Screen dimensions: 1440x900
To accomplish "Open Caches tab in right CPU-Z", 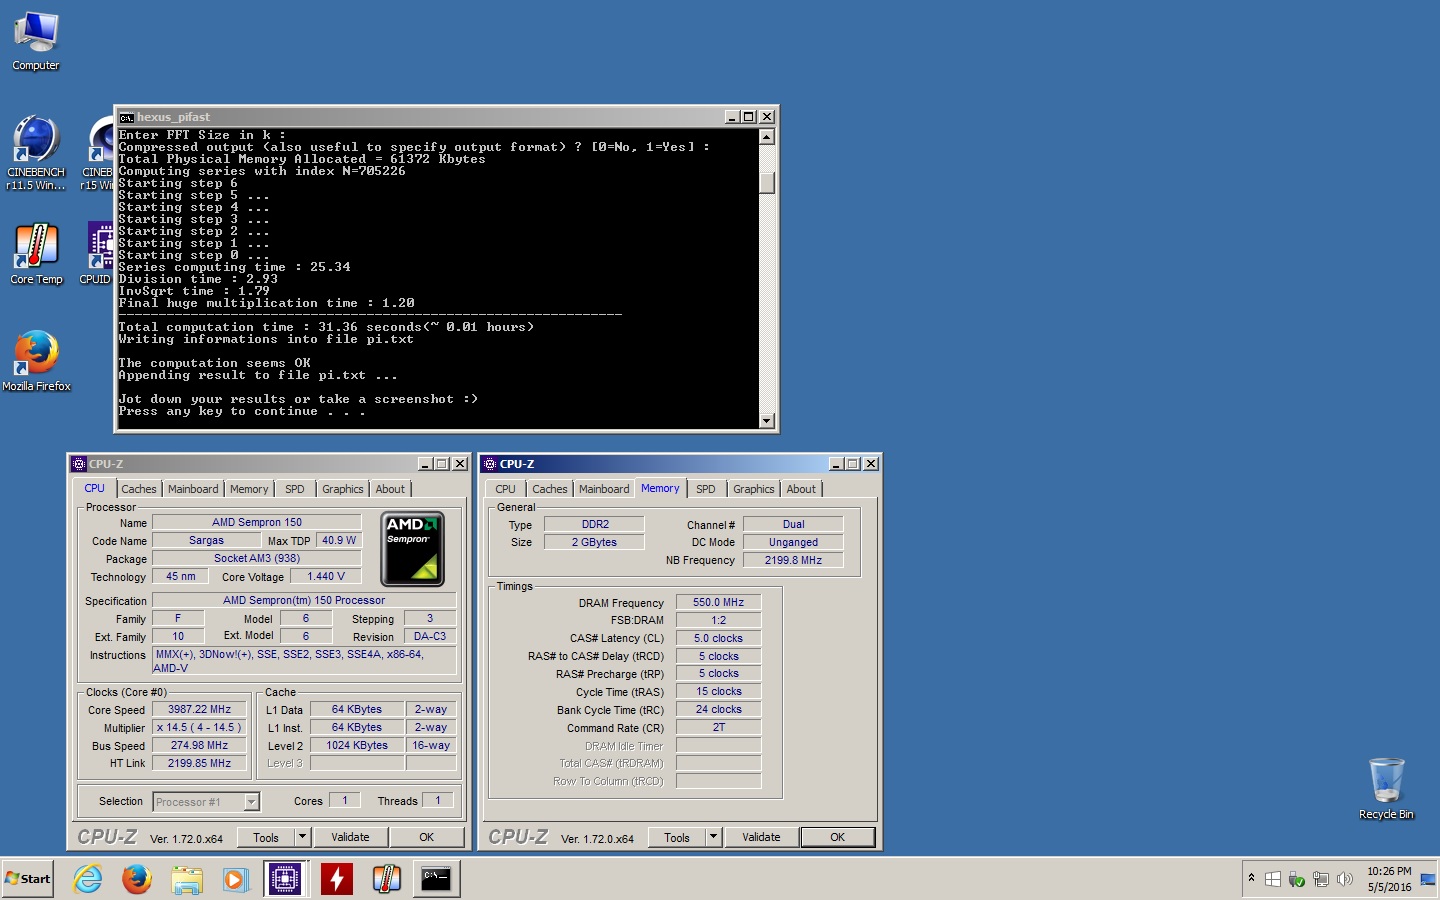I will coord(550,489).
